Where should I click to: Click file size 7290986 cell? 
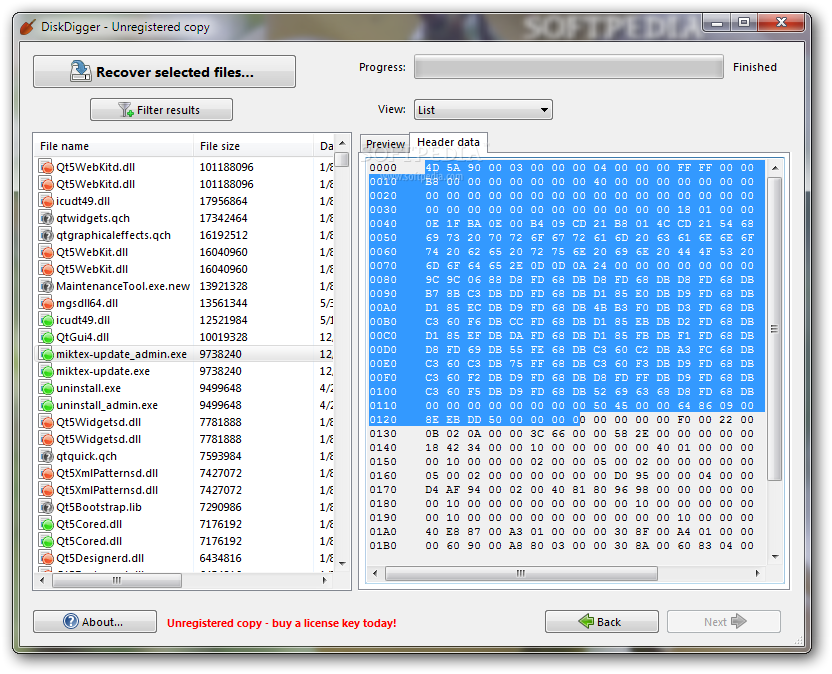coord(220,507)
